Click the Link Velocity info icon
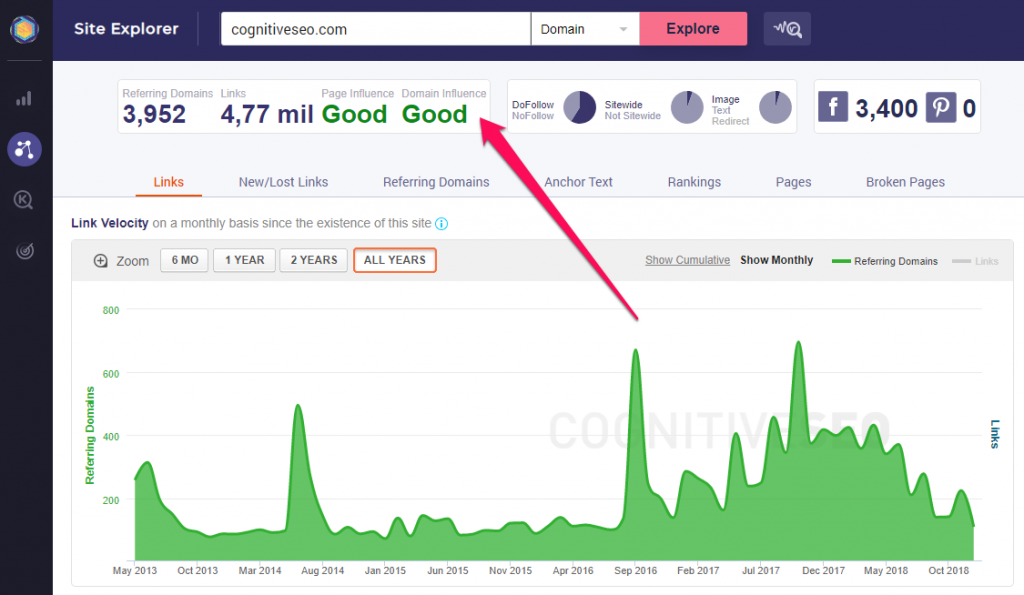Viewport: 1024px width, 595px height. coord(441,224)
